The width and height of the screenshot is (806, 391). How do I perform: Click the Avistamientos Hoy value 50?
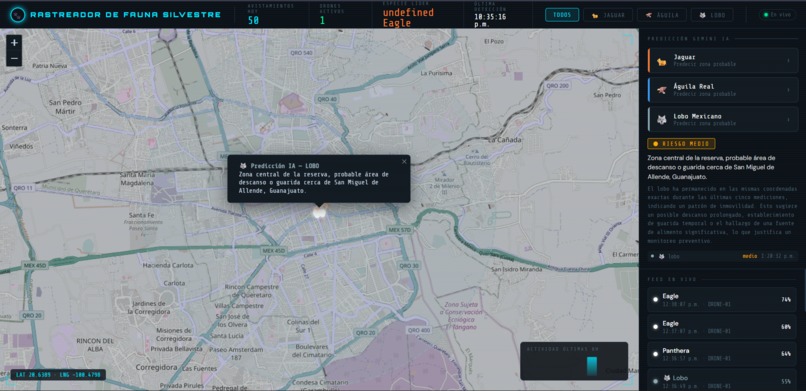tap(253, 21)
